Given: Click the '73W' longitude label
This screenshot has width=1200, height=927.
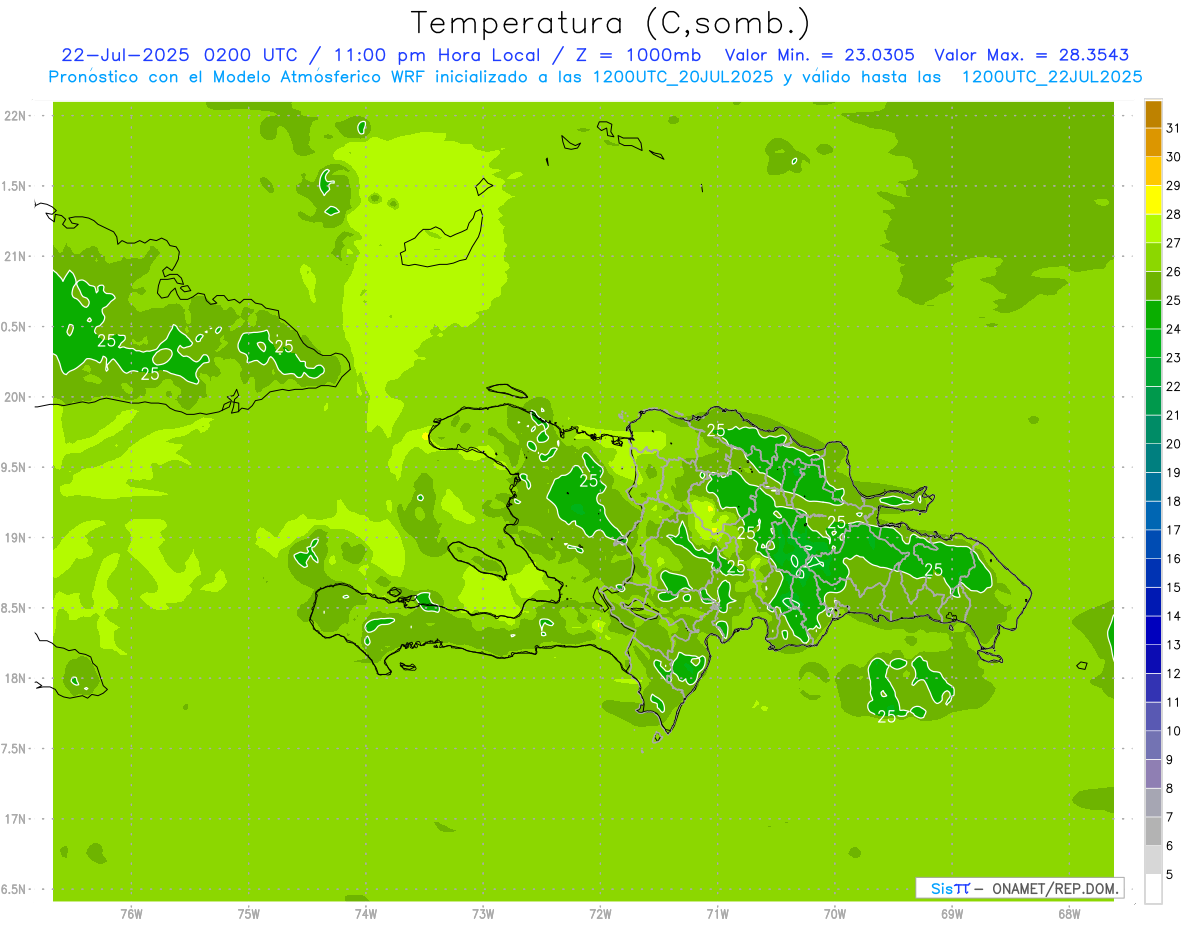Looking at the screenshot, I should point(483,914).
